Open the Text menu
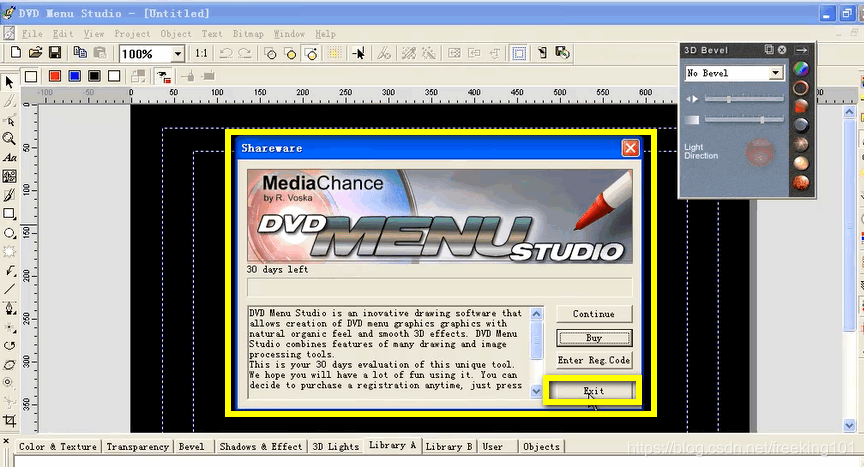The width and height of the screenshot is (864, 467). tap(212, 34)
